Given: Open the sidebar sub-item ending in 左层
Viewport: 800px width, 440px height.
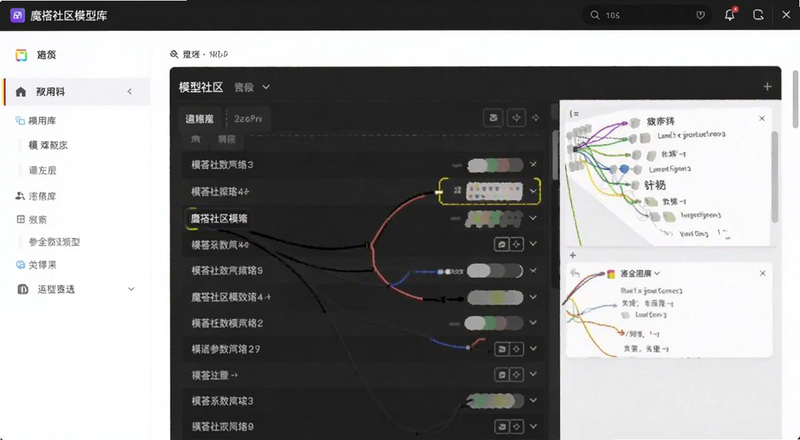Looking at the screenshot, I should [42, 170].
